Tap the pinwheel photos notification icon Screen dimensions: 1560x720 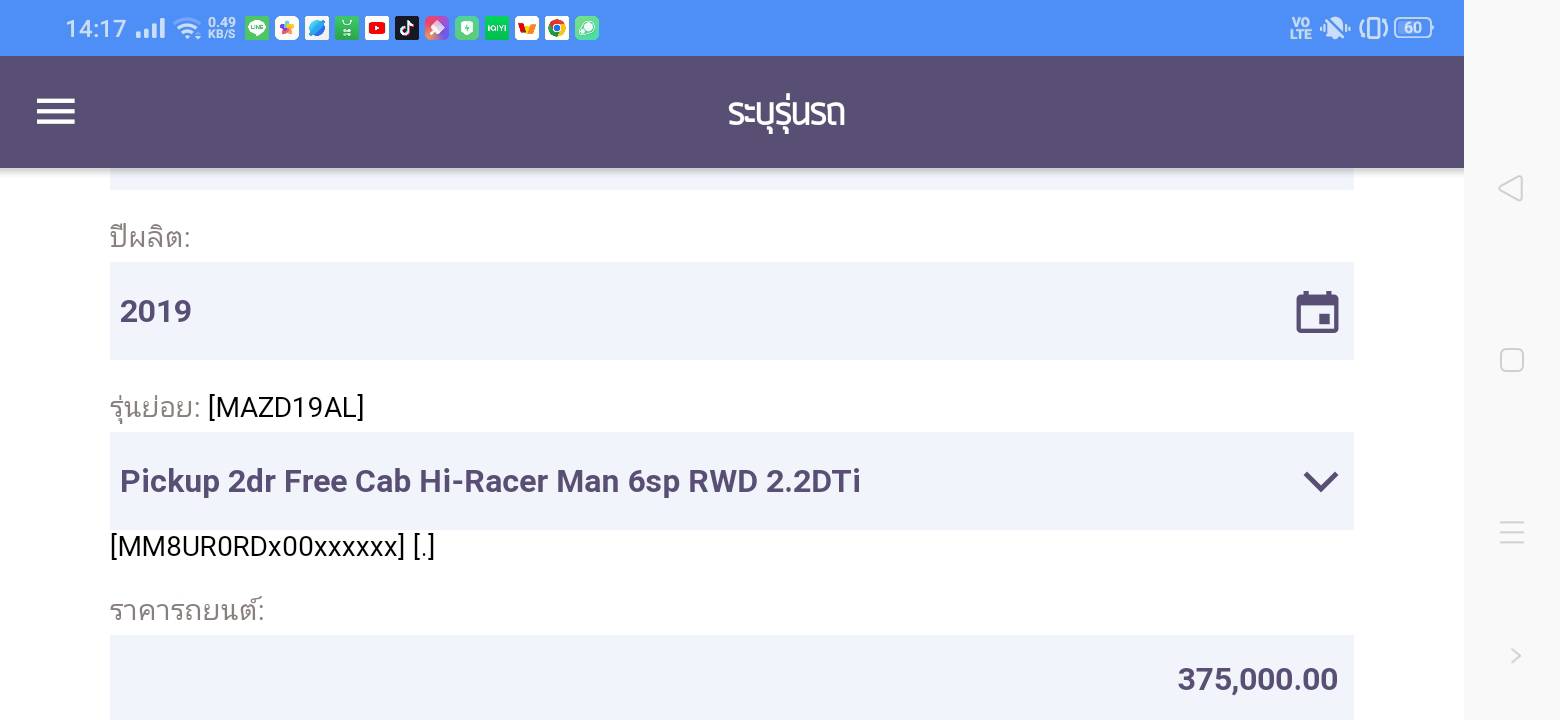(287, 28)
